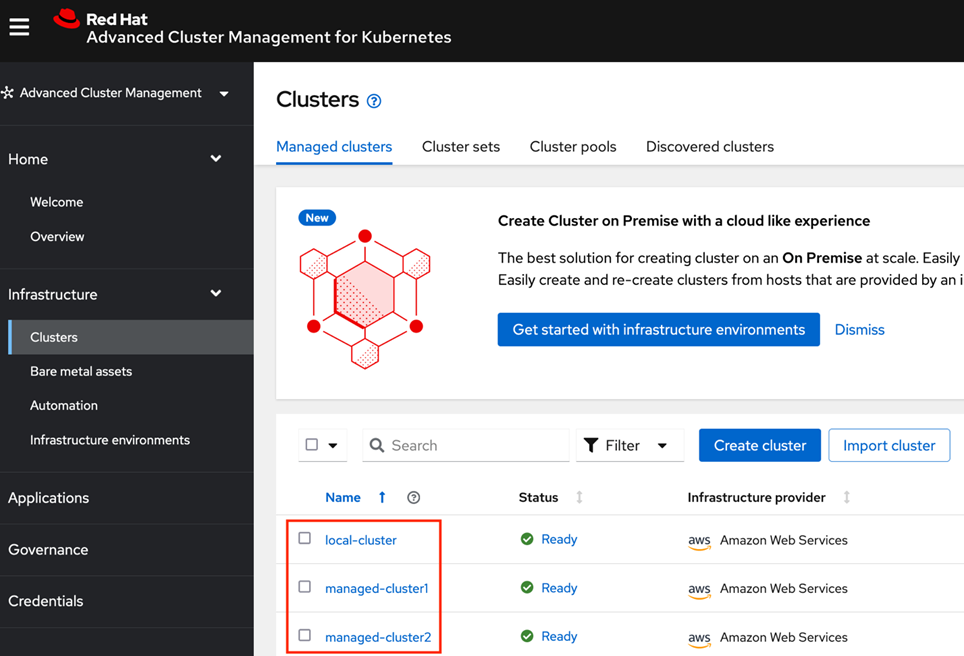This screenshot has height=656, width=964.
Task: Open Bare metal assets in sidebar
Action: [x=81, y=371]
